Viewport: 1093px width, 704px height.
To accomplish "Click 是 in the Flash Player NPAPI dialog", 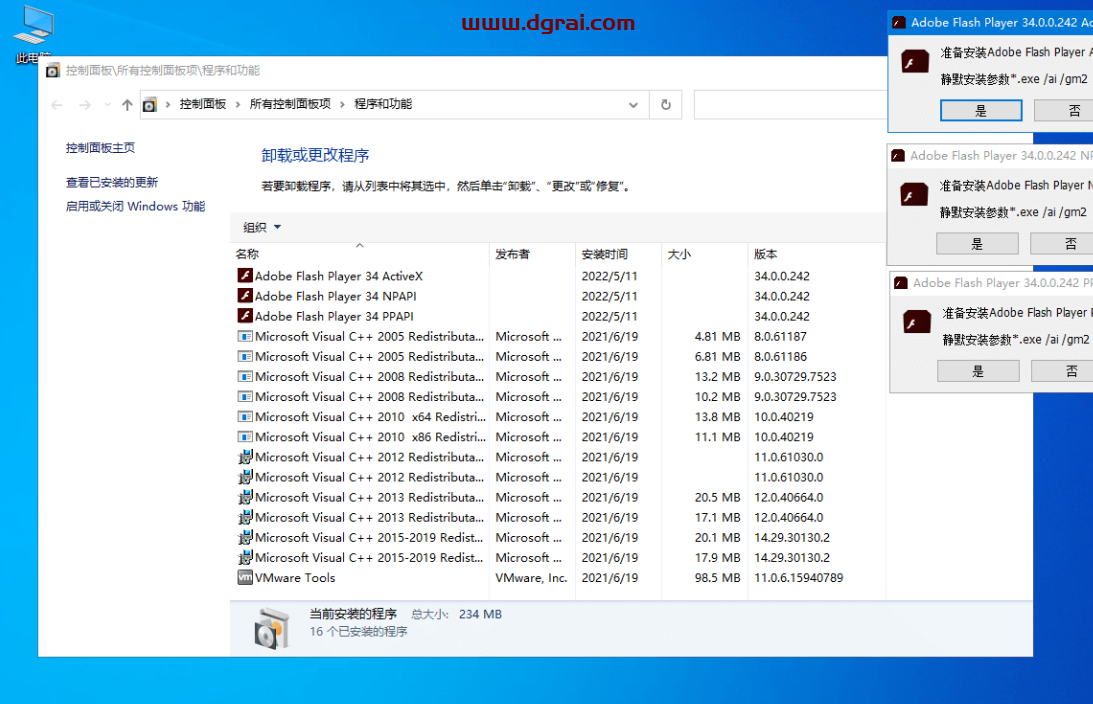I will (977, 244).
